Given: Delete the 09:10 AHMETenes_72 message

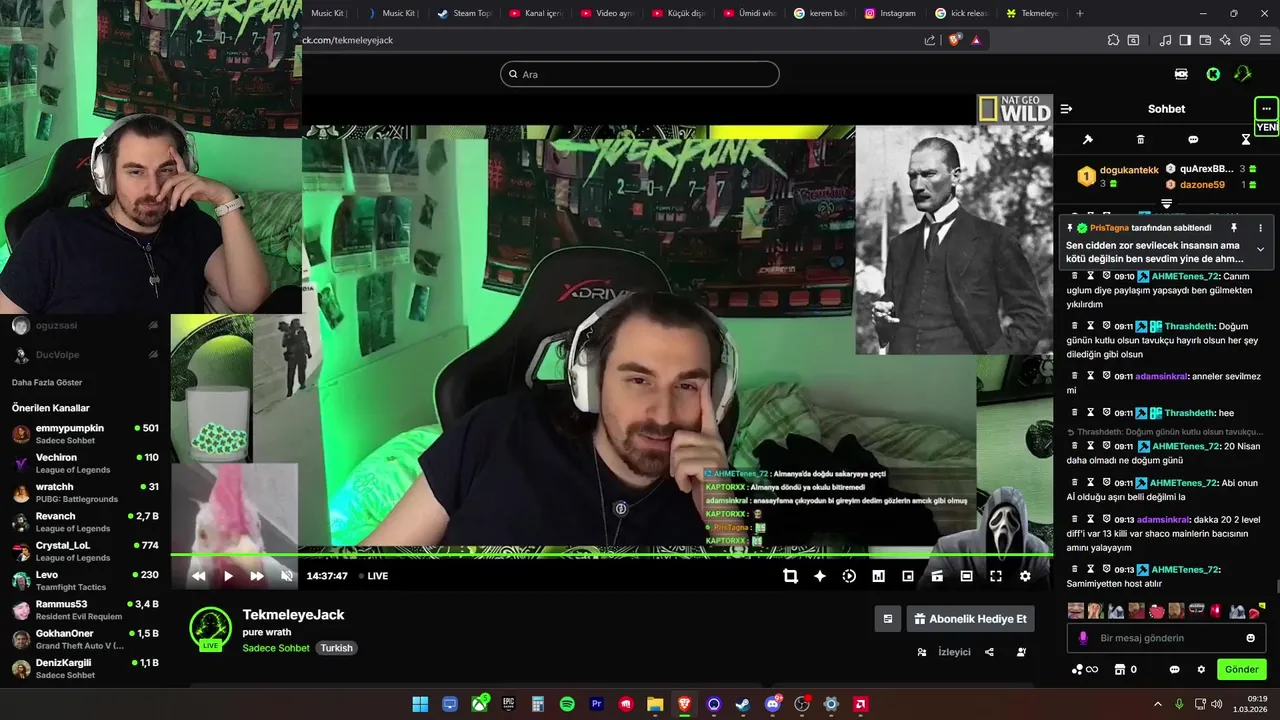Looking at the screenshot, I should [x=1075, y=276].
